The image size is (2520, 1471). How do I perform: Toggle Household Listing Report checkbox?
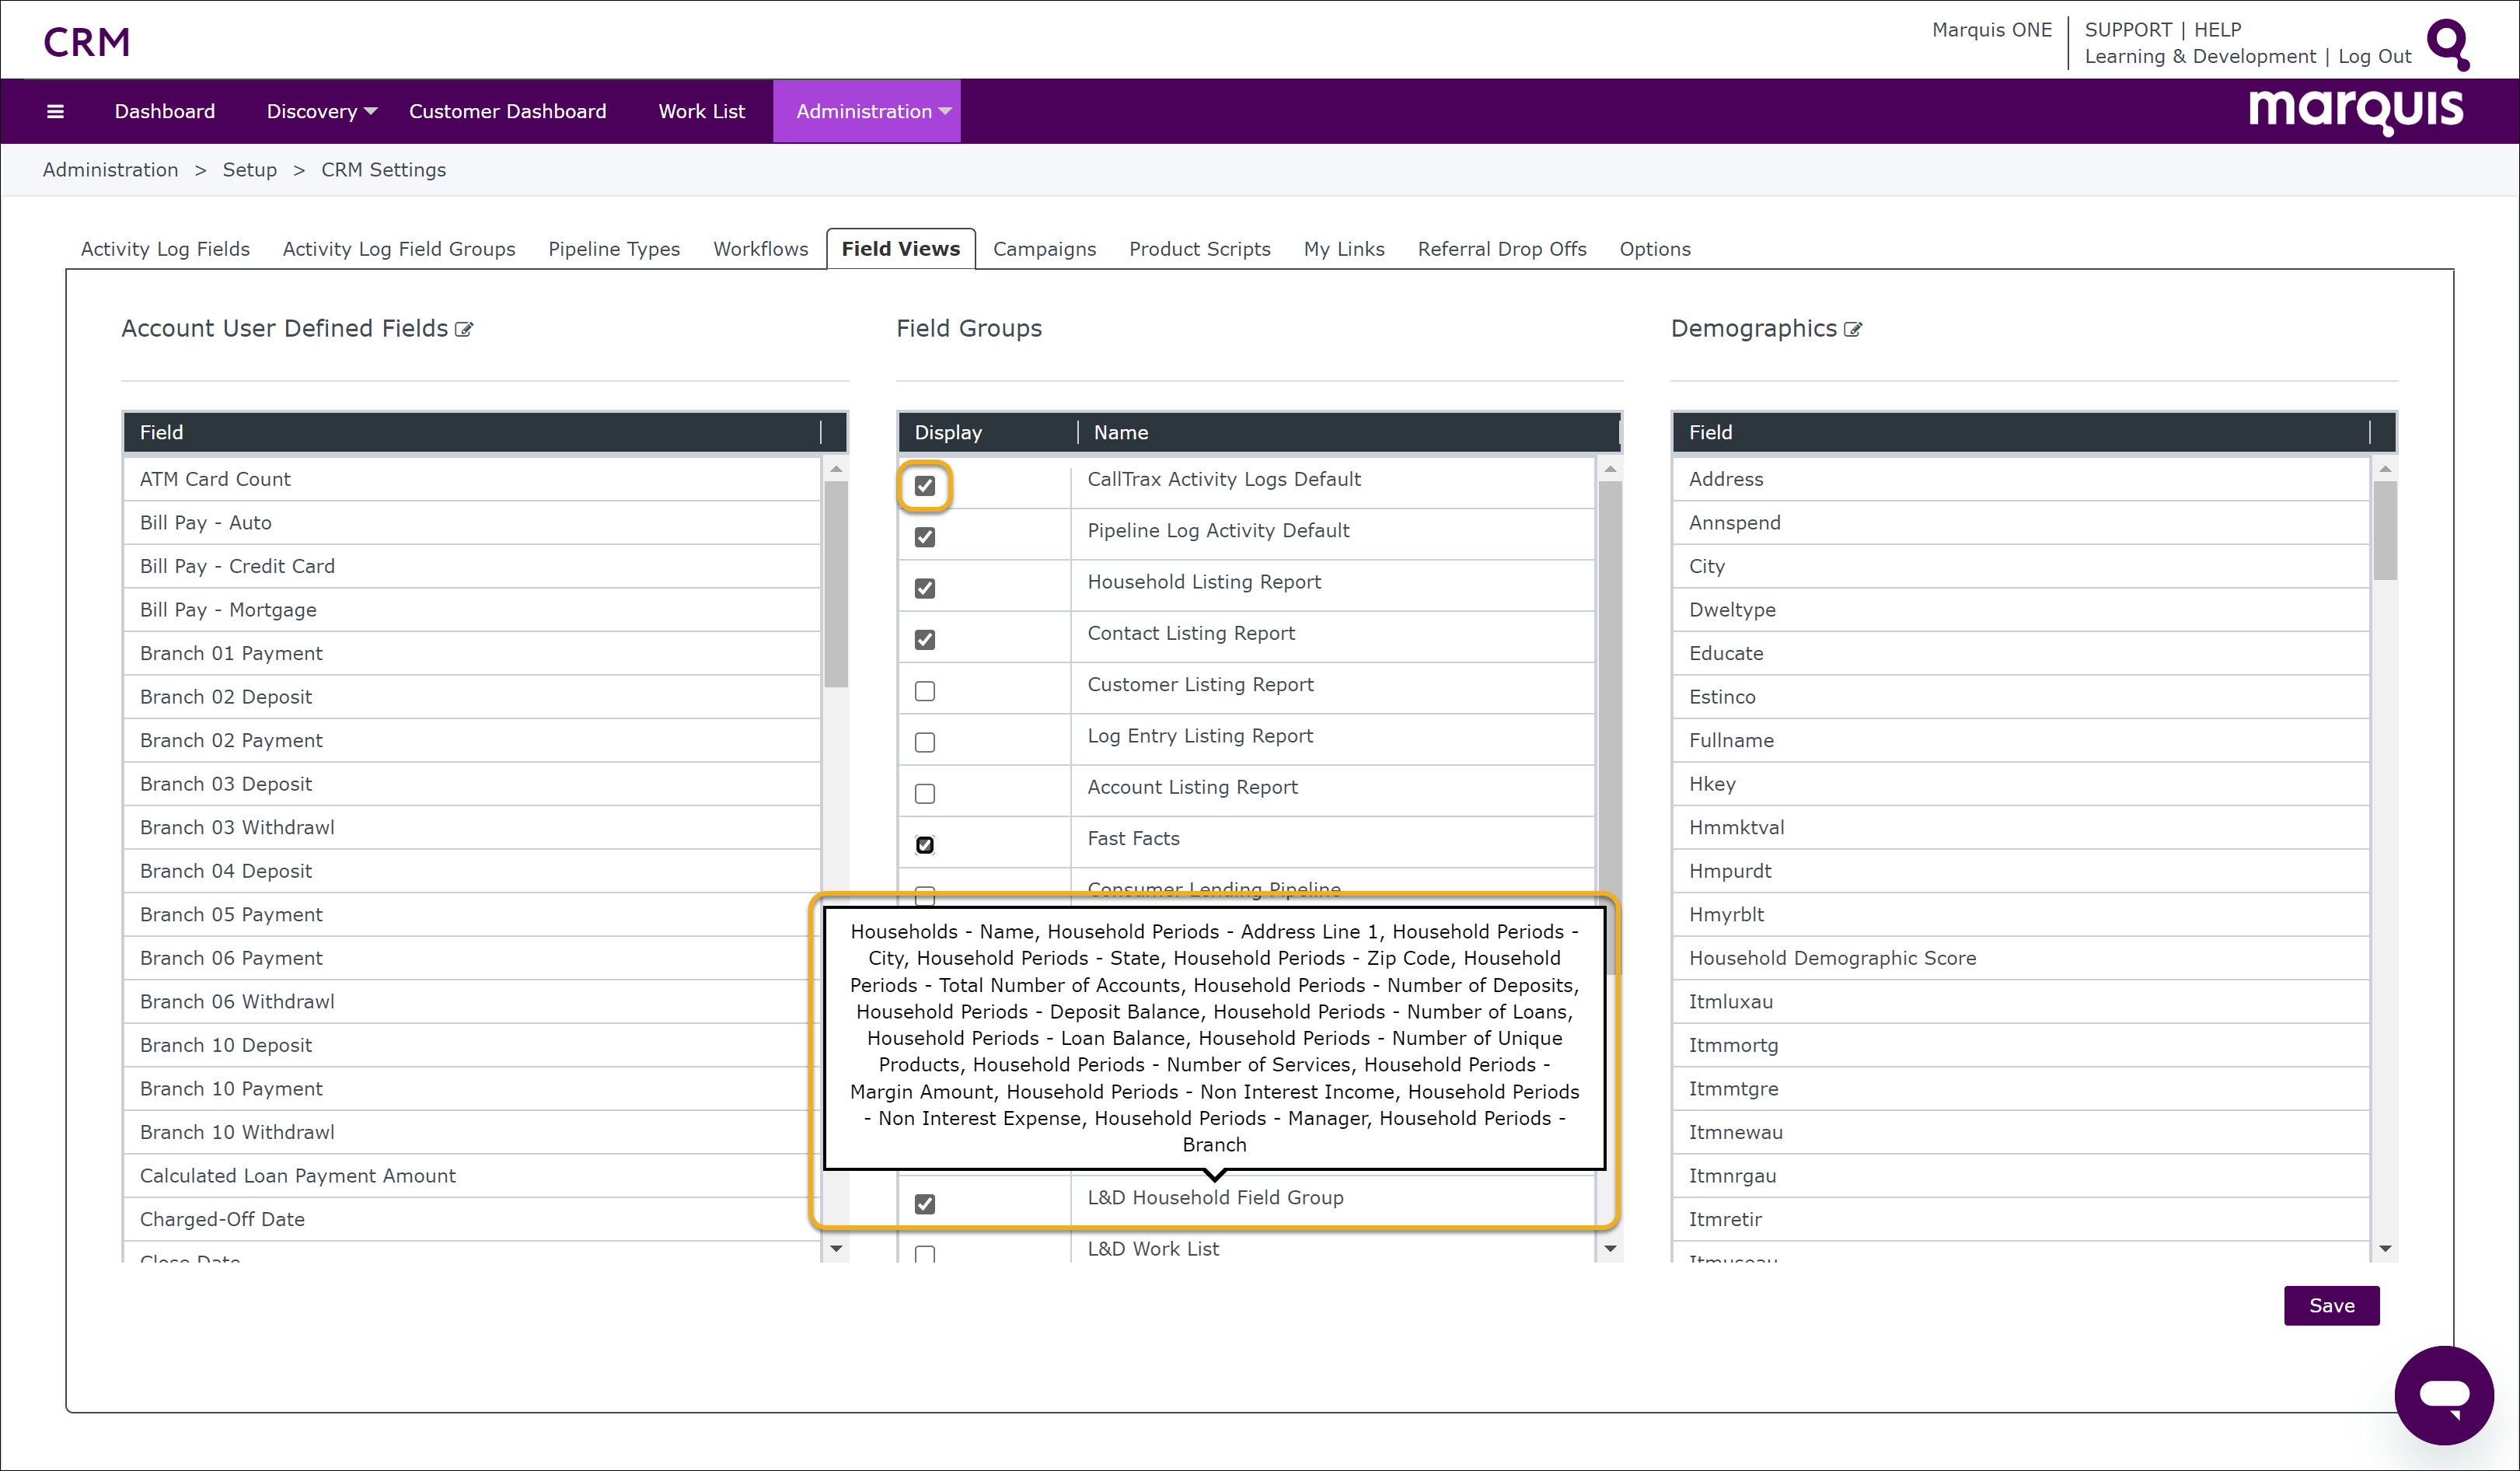pos(925,588)
